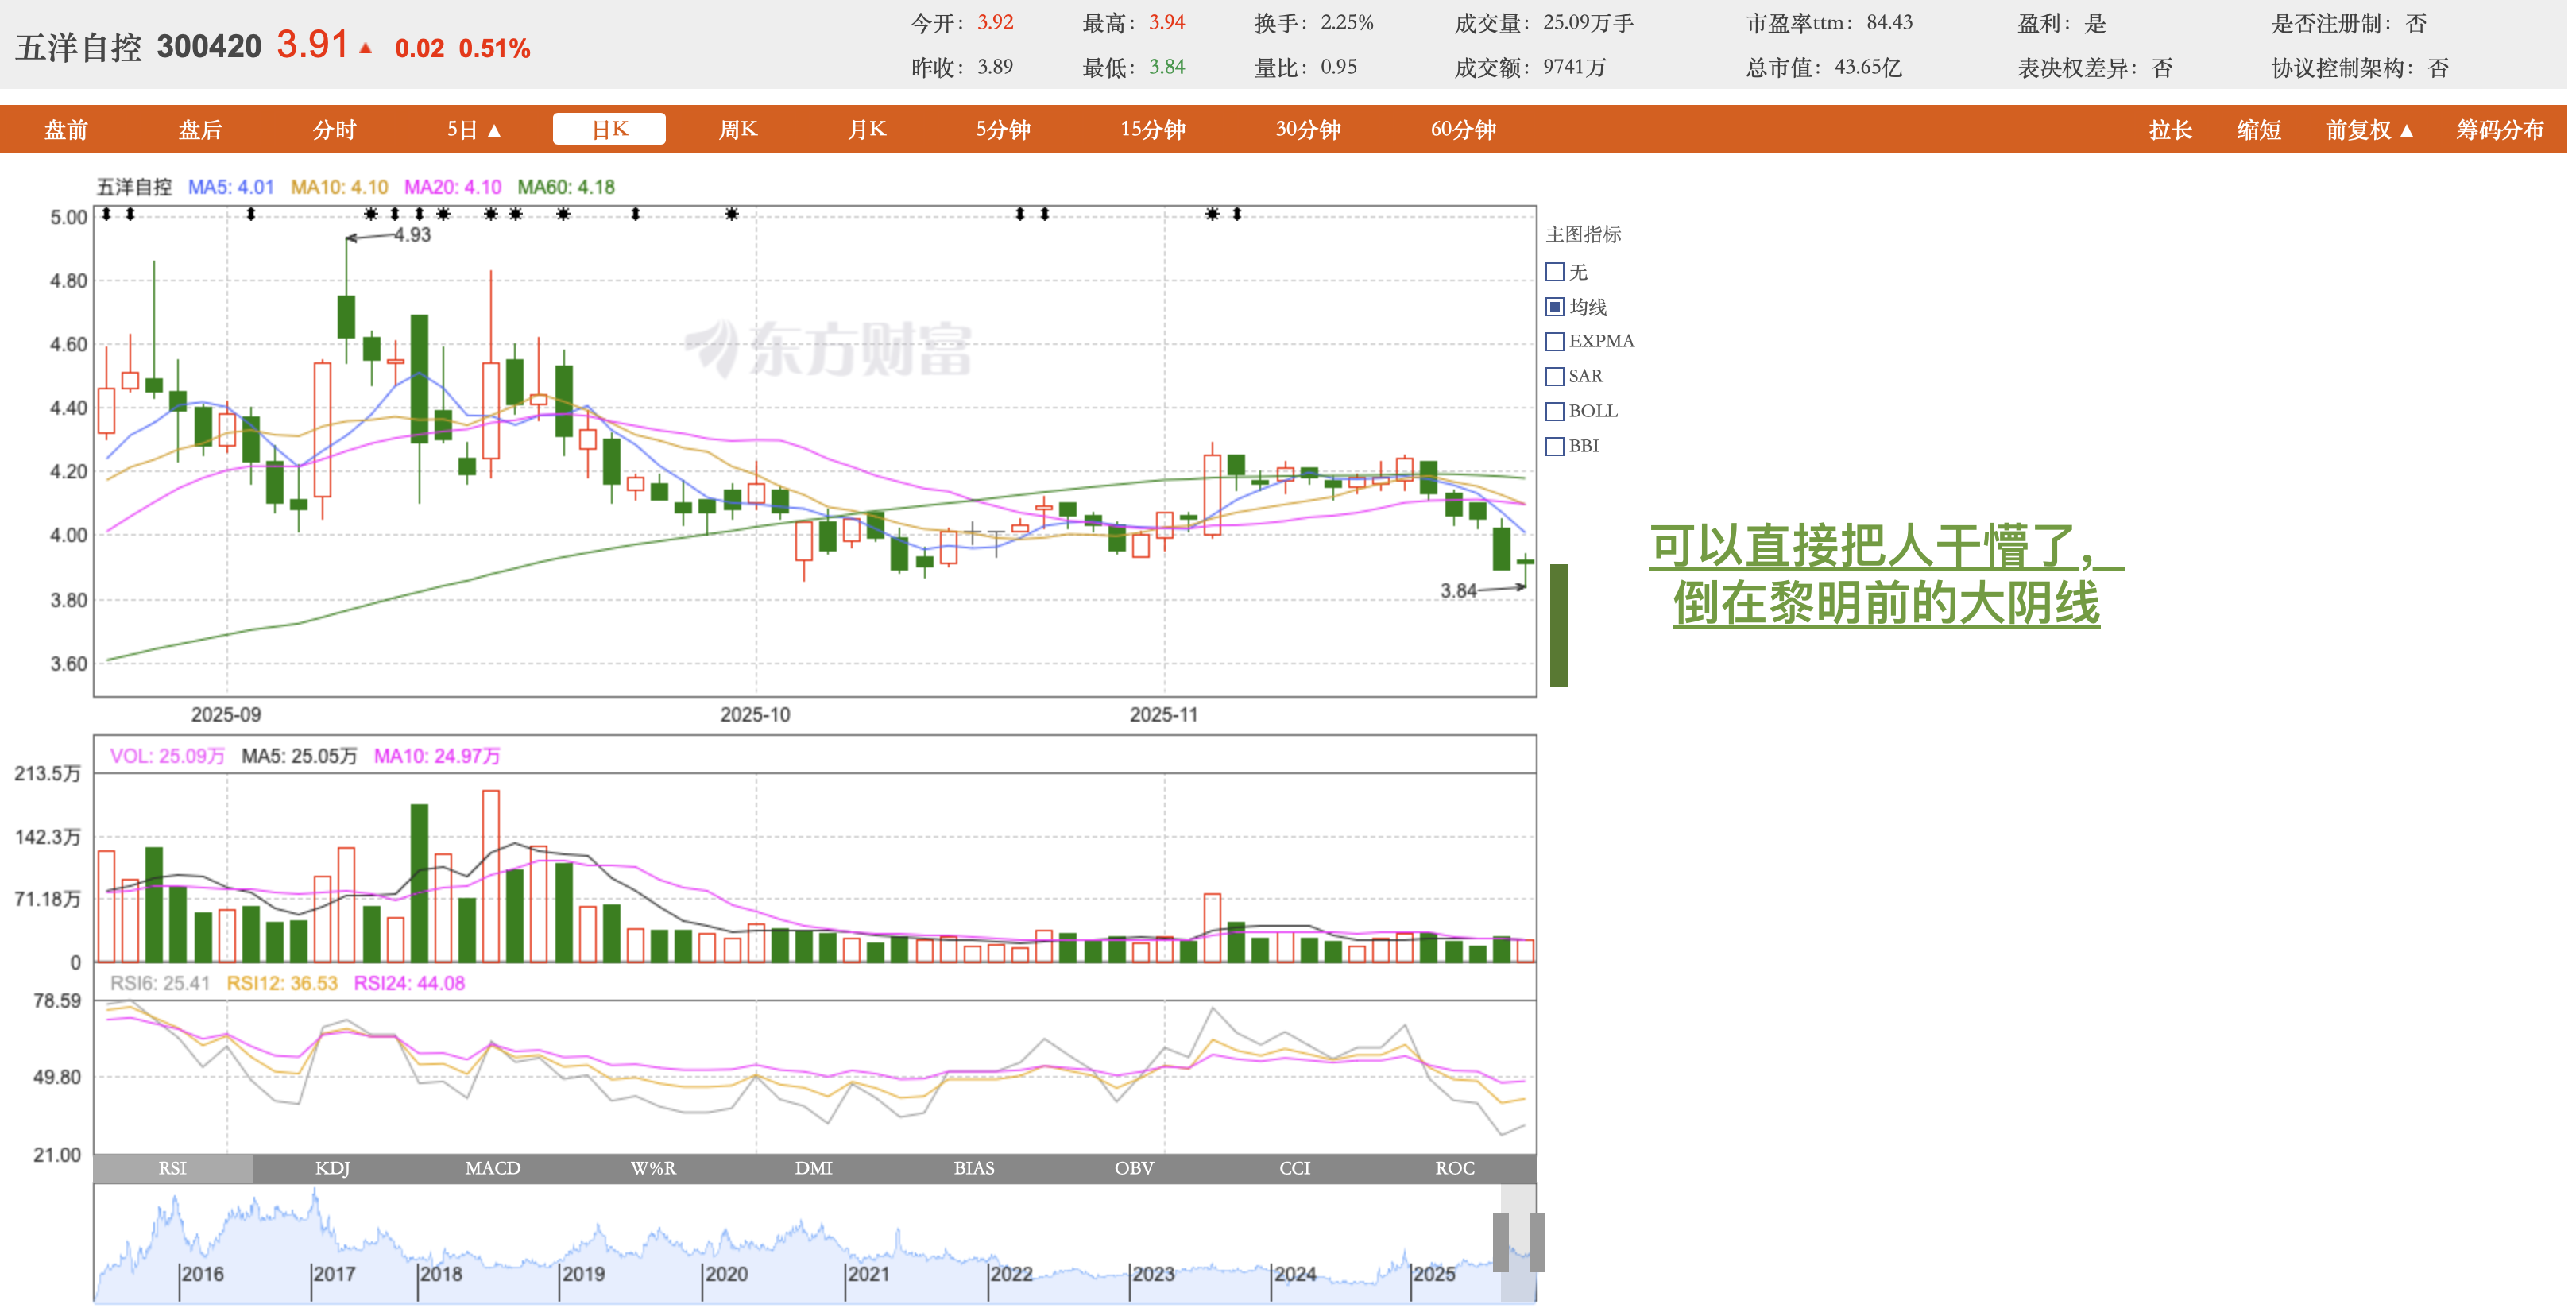Click the star event marker nearest the 2025-10 gridline
Screen dimensions: 2576x1316
click(732, 214)
